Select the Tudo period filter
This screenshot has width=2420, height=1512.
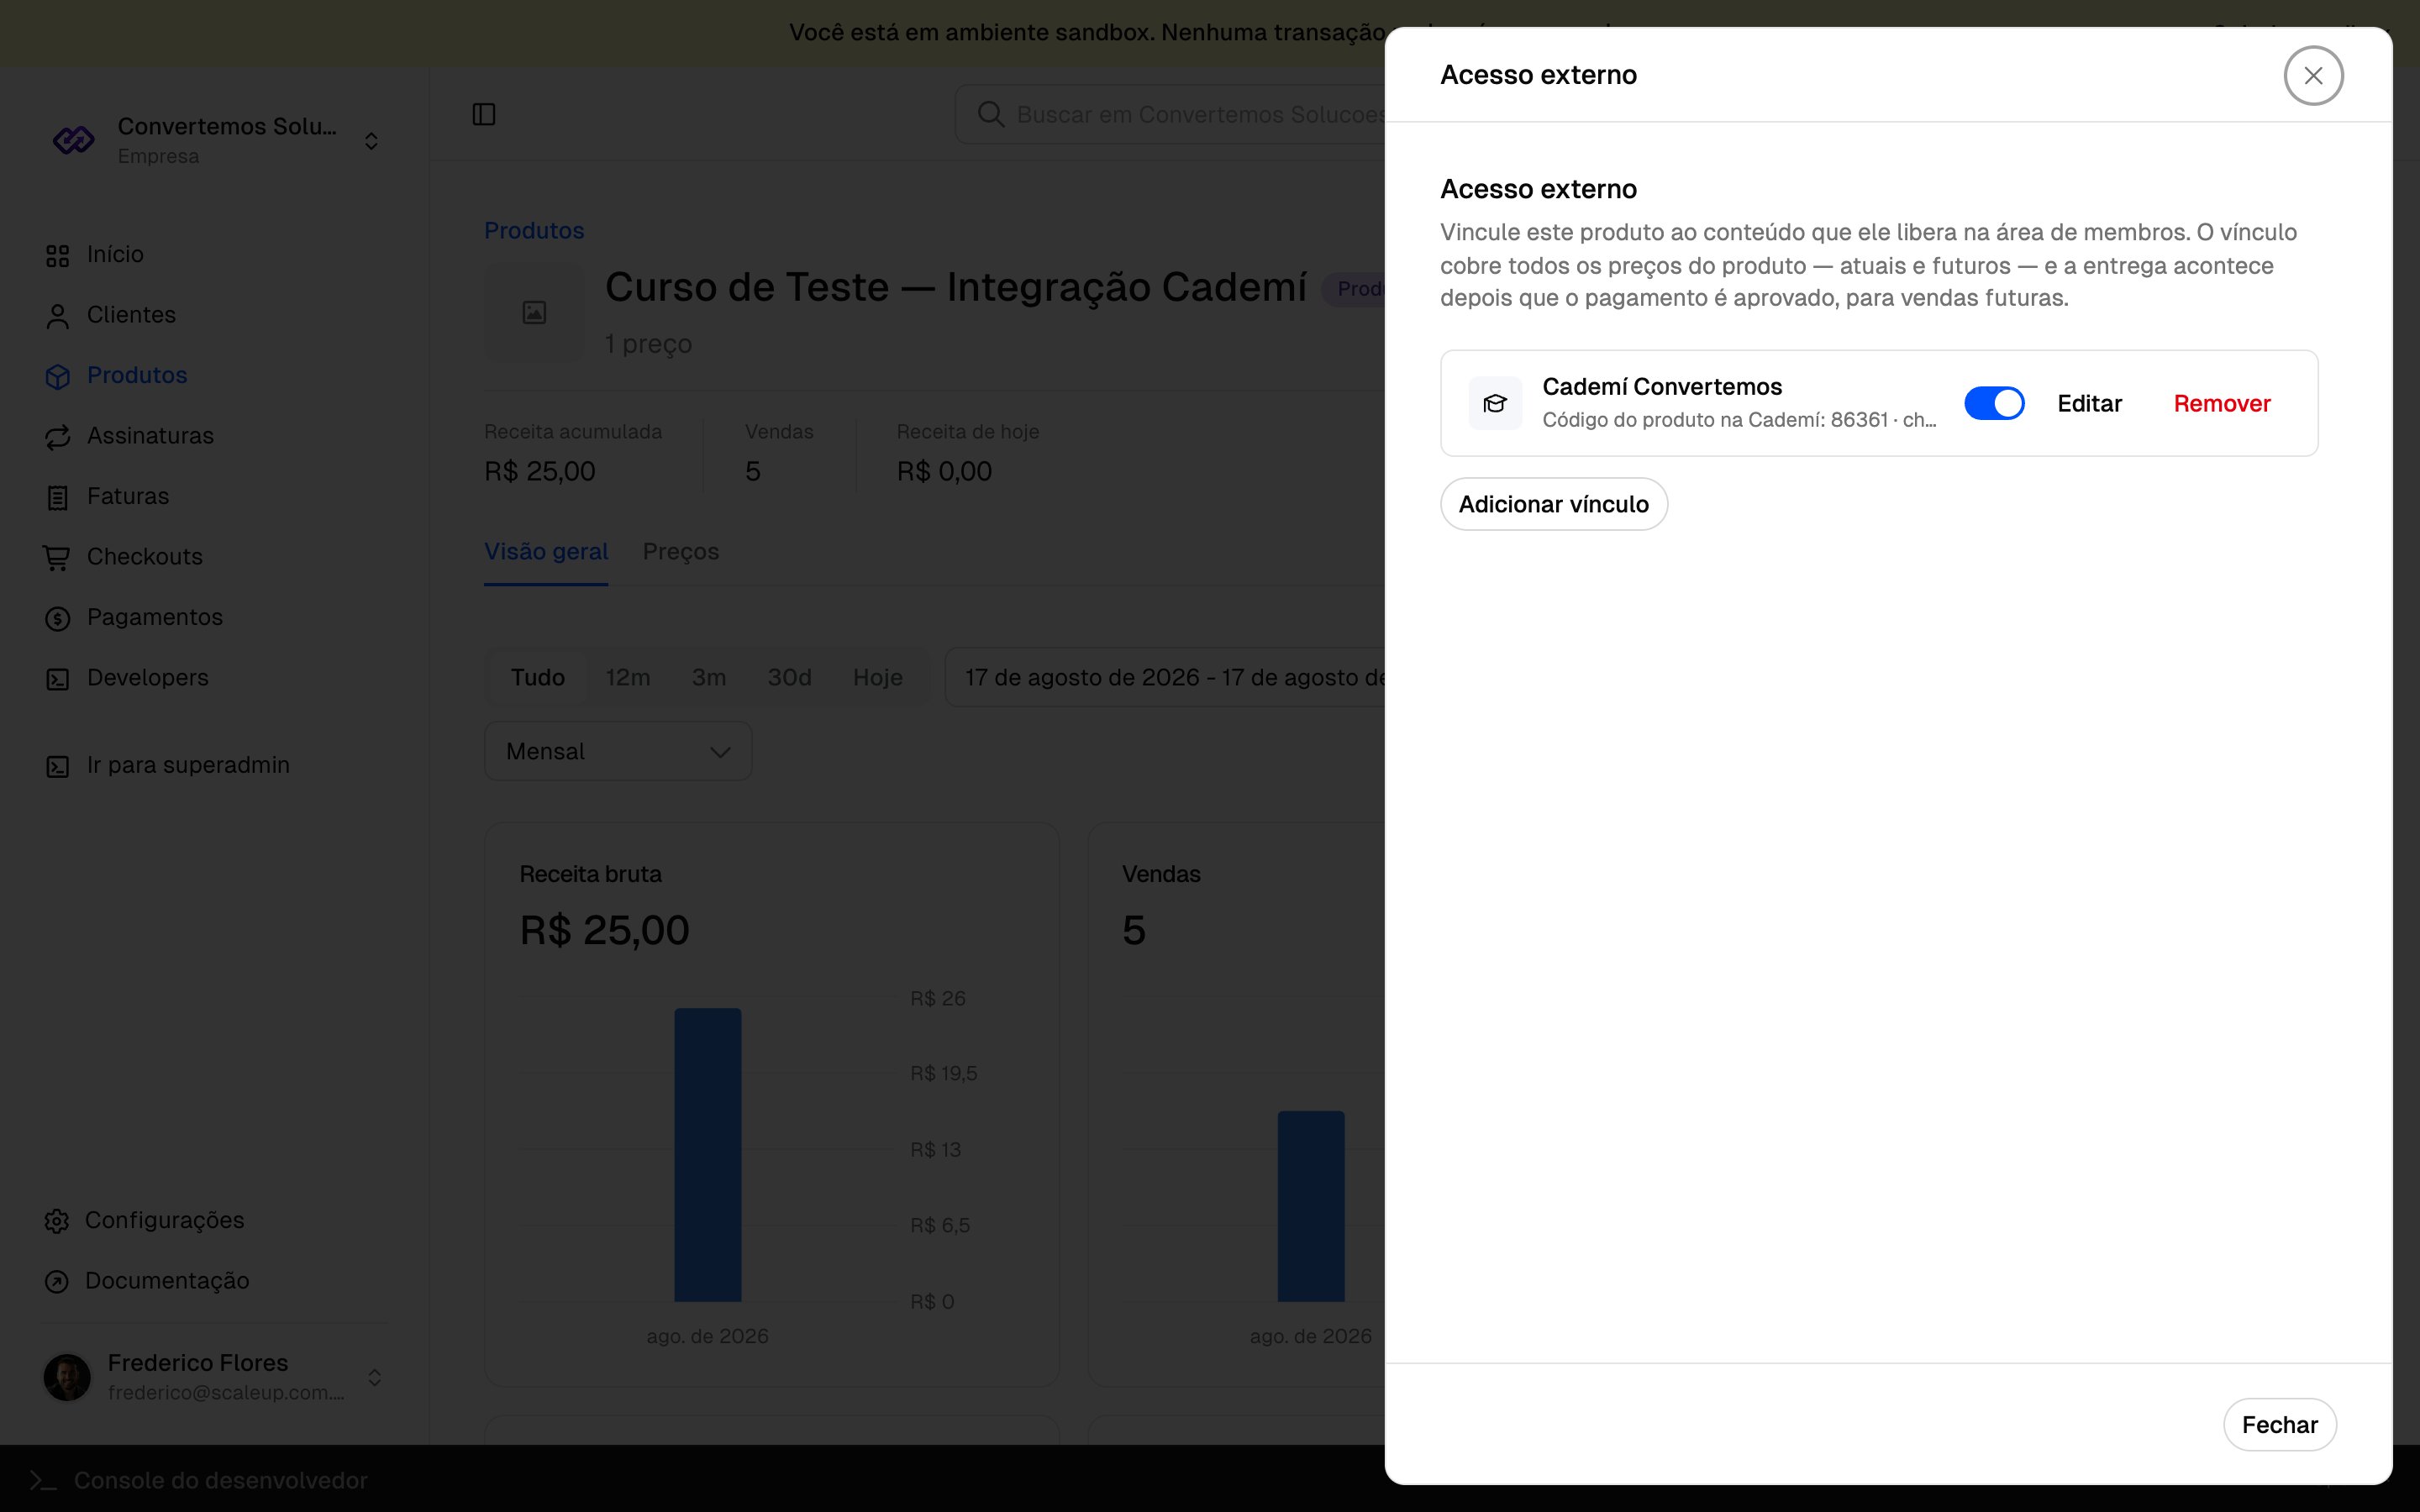(x=538, y=677)
